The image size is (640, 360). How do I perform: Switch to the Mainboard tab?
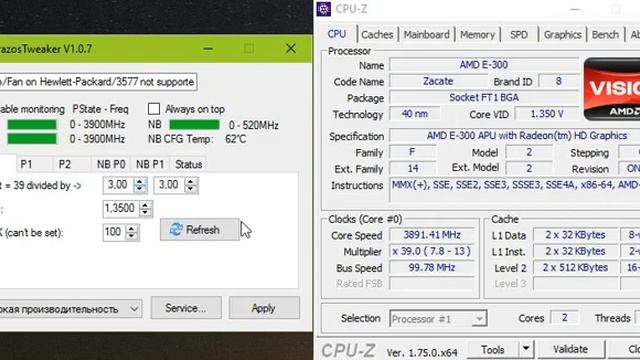[x=427, y=35]
